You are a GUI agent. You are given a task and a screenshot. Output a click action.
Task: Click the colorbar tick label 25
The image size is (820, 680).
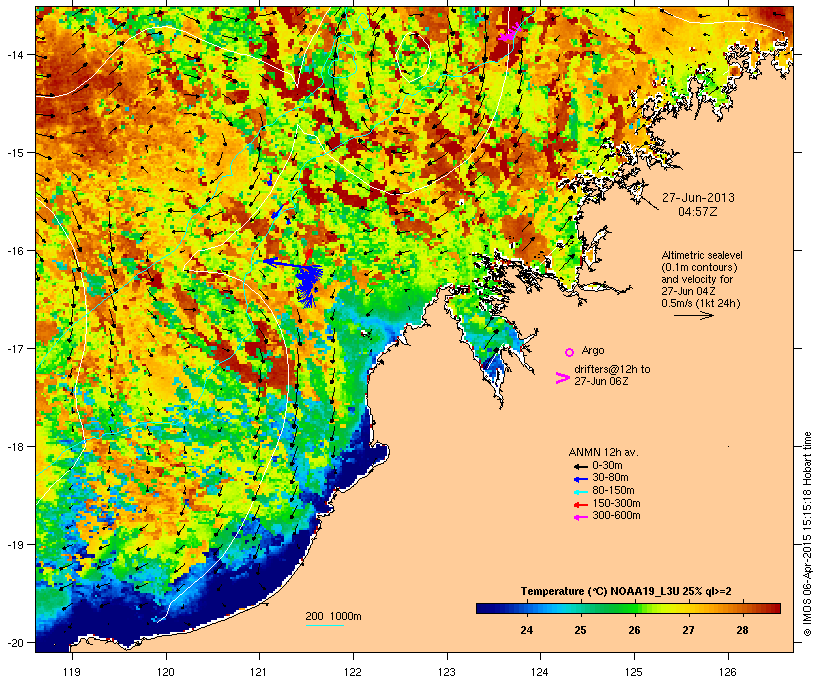click(580, 630)
